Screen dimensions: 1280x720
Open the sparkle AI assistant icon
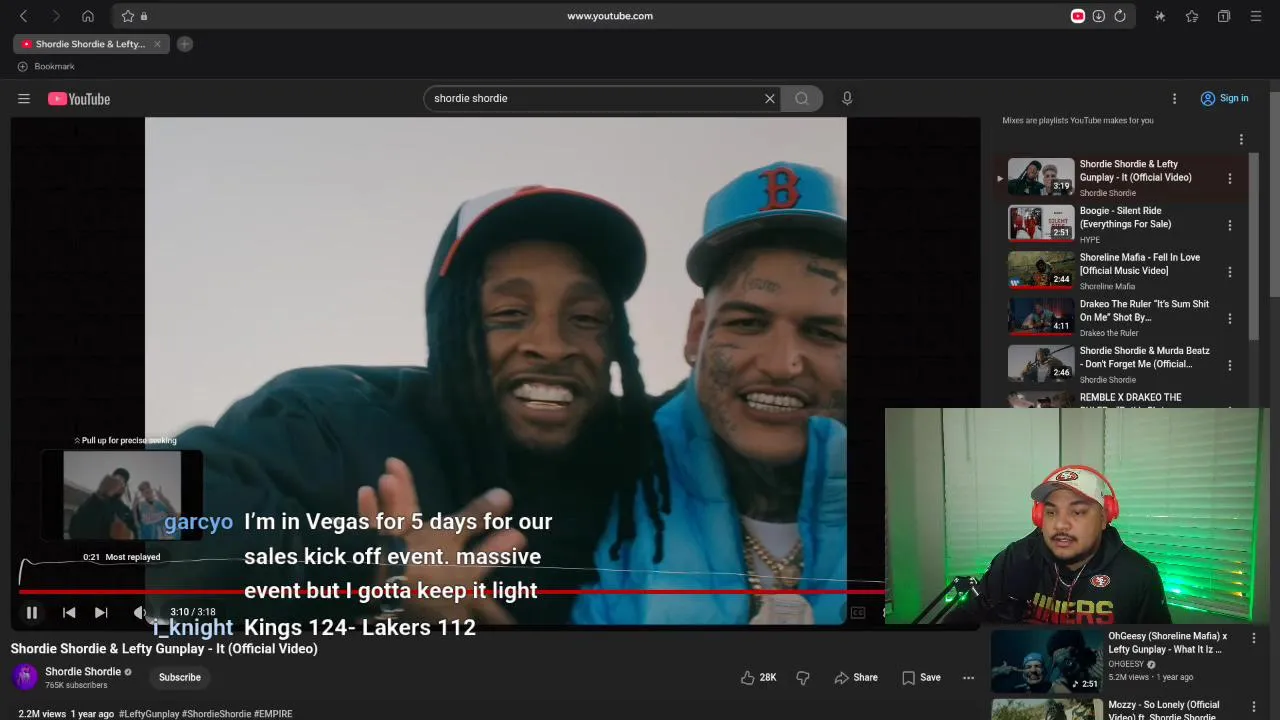(x=1160, y=16)
